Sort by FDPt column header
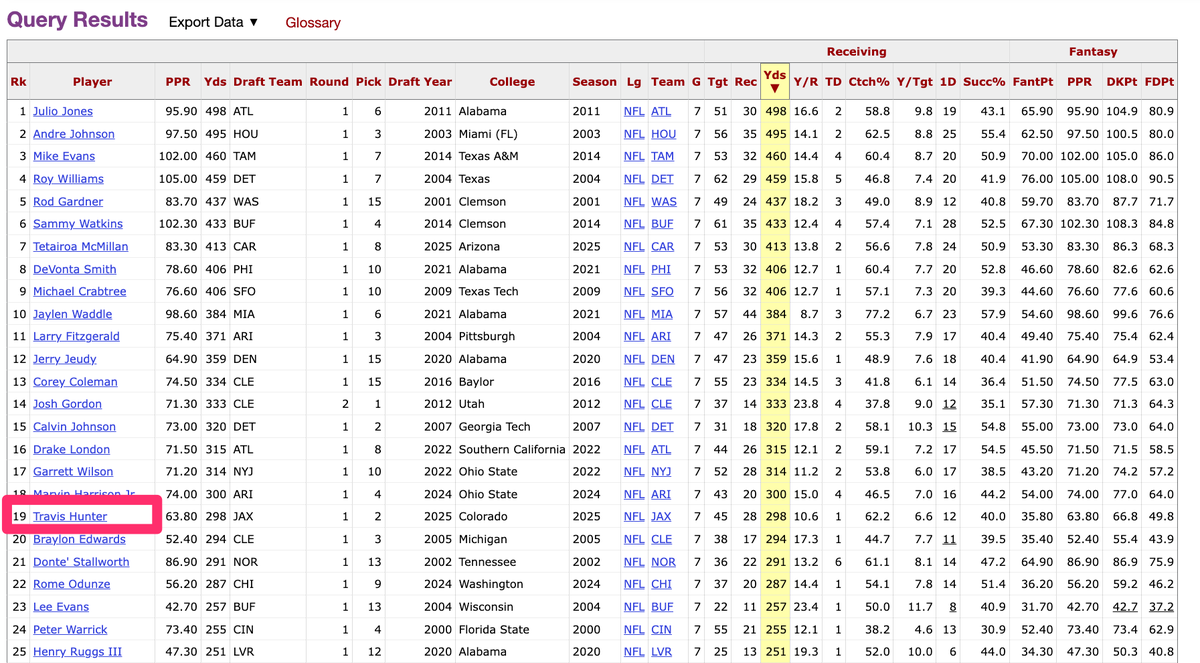This screenshot has width=1200, height=663. (1159, 82)
